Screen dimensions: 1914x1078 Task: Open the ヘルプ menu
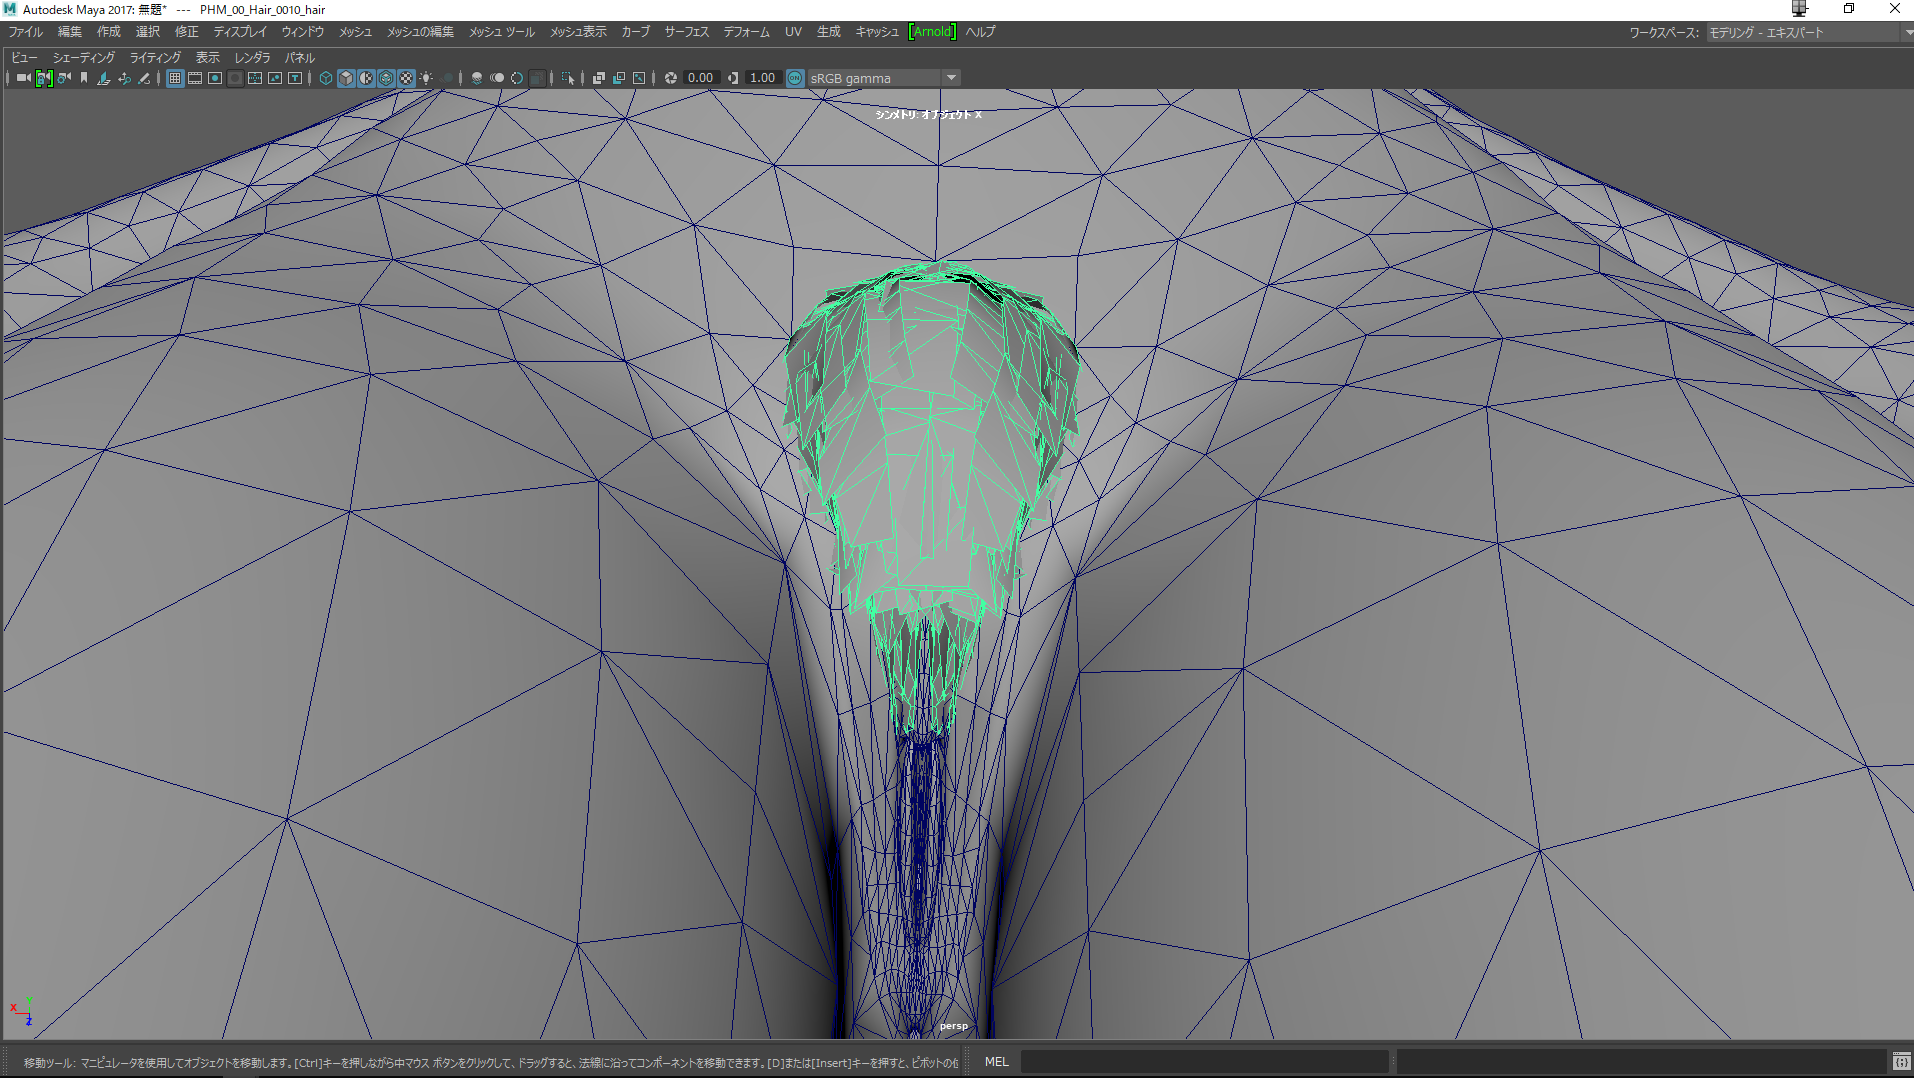[x=980, y=32]
